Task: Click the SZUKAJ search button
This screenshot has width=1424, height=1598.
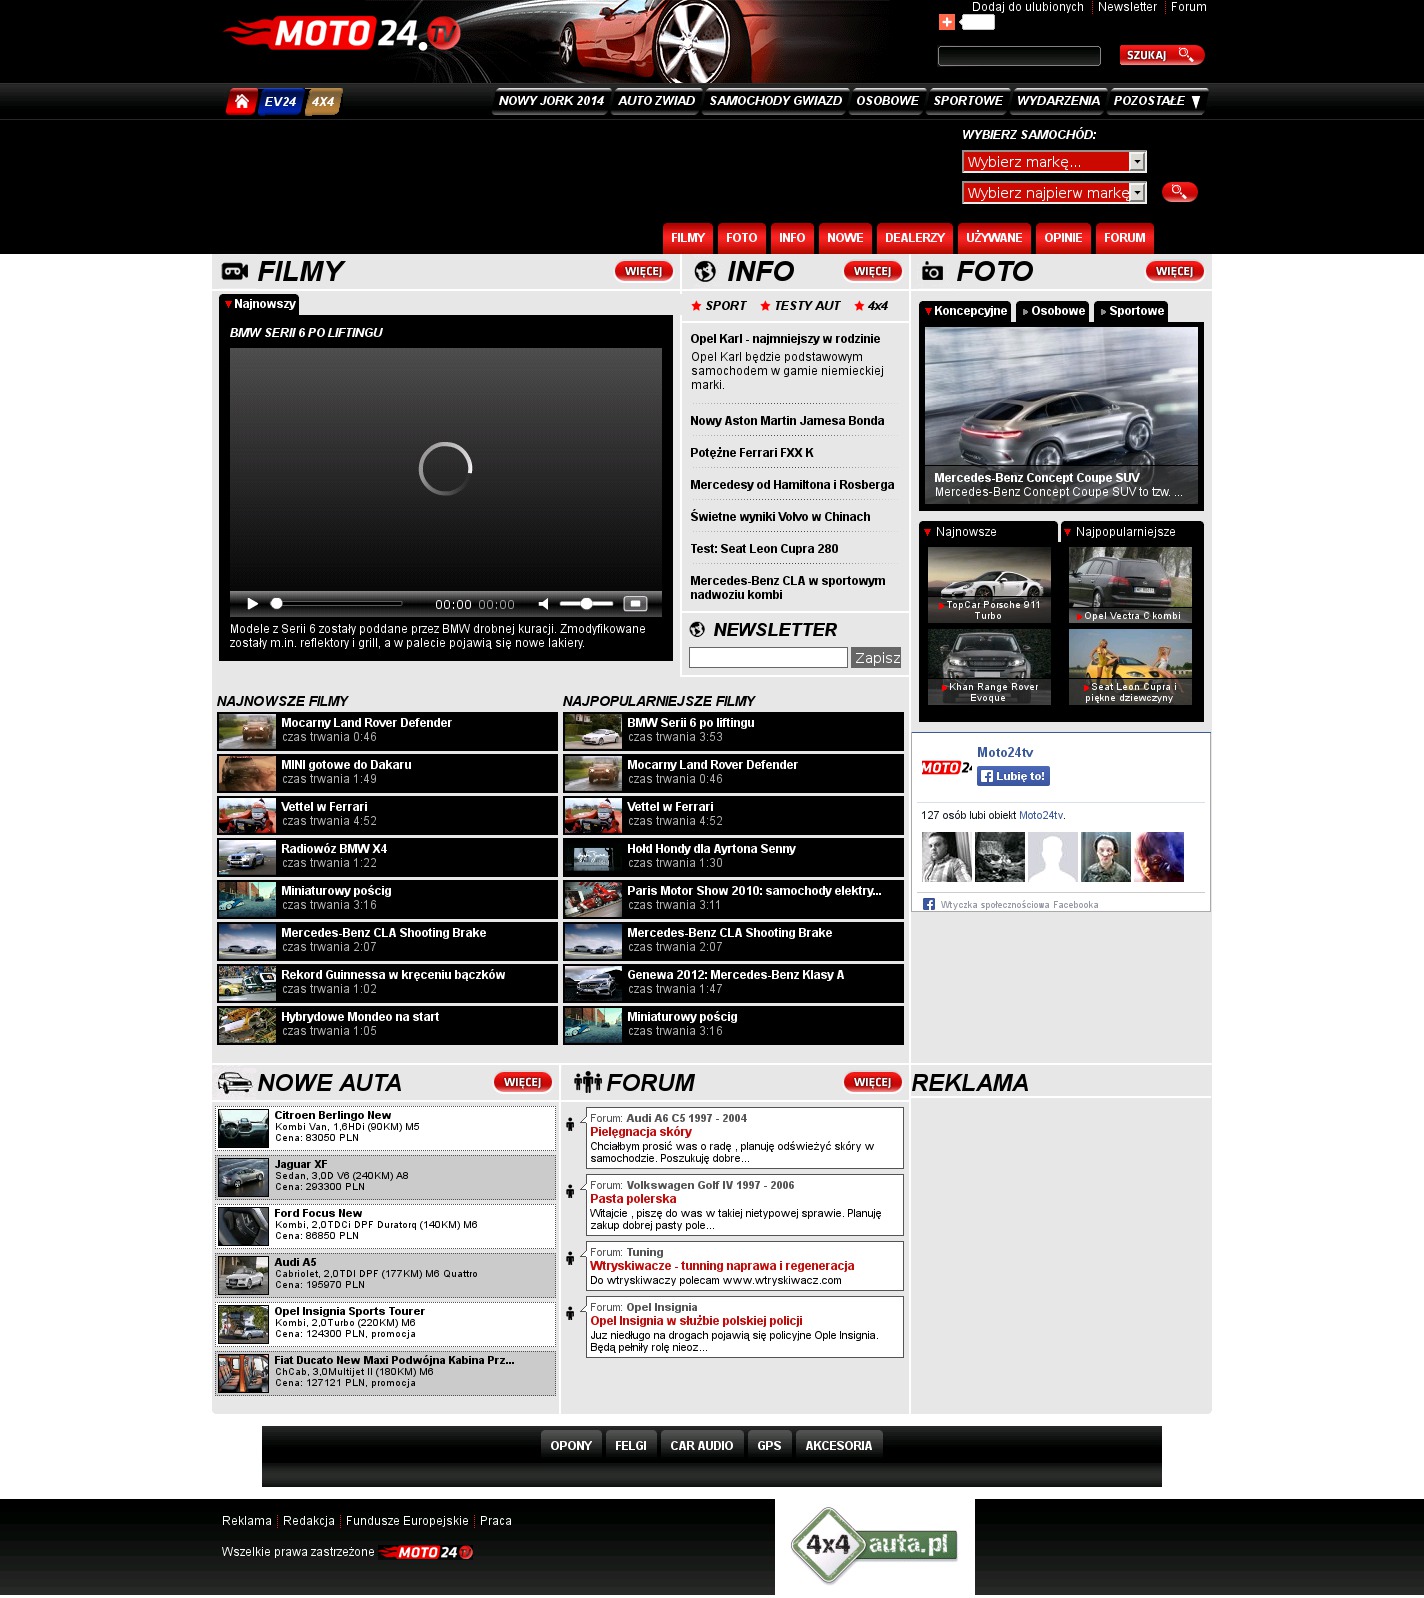Action: [1160, 56]
